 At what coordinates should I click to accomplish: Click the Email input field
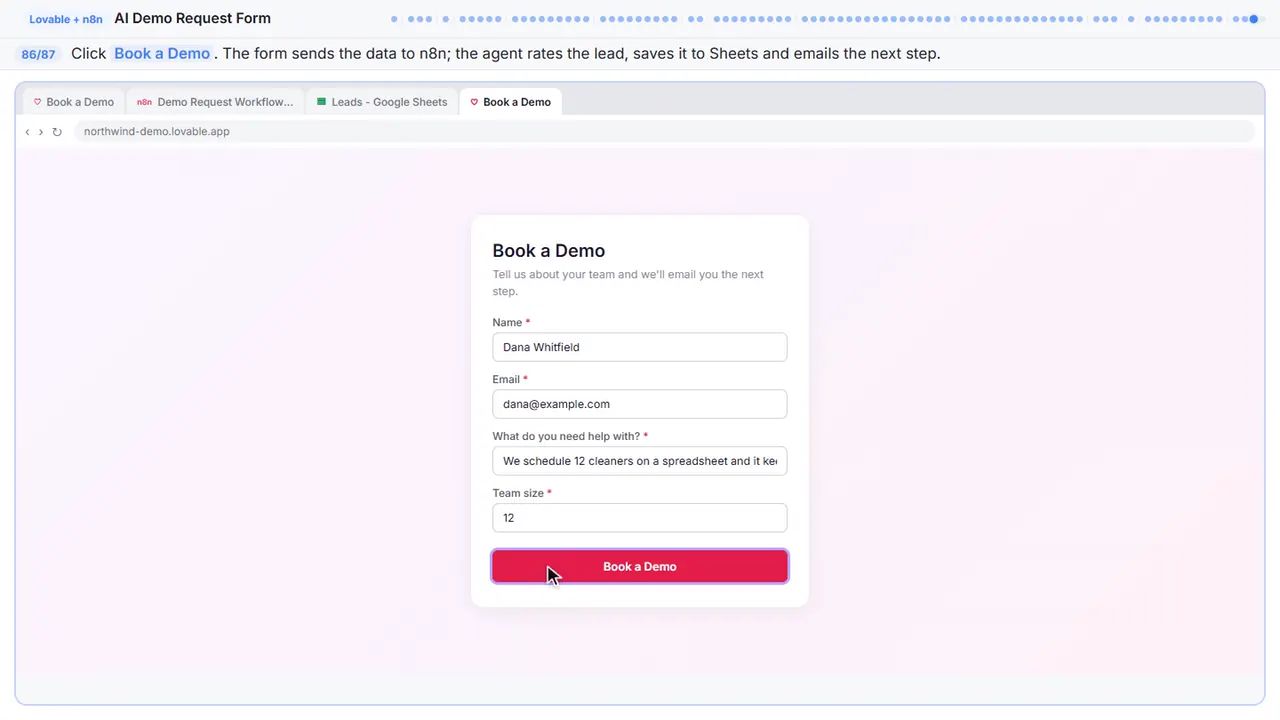640,404
